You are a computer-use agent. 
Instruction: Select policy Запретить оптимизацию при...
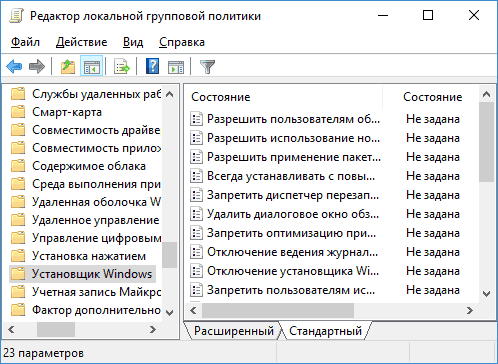[x=291, y=233]
